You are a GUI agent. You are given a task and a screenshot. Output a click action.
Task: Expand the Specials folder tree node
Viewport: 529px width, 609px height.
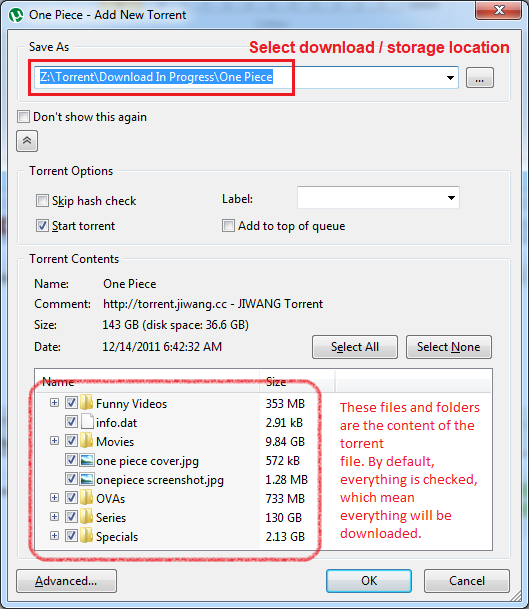[x=54, y=536]
